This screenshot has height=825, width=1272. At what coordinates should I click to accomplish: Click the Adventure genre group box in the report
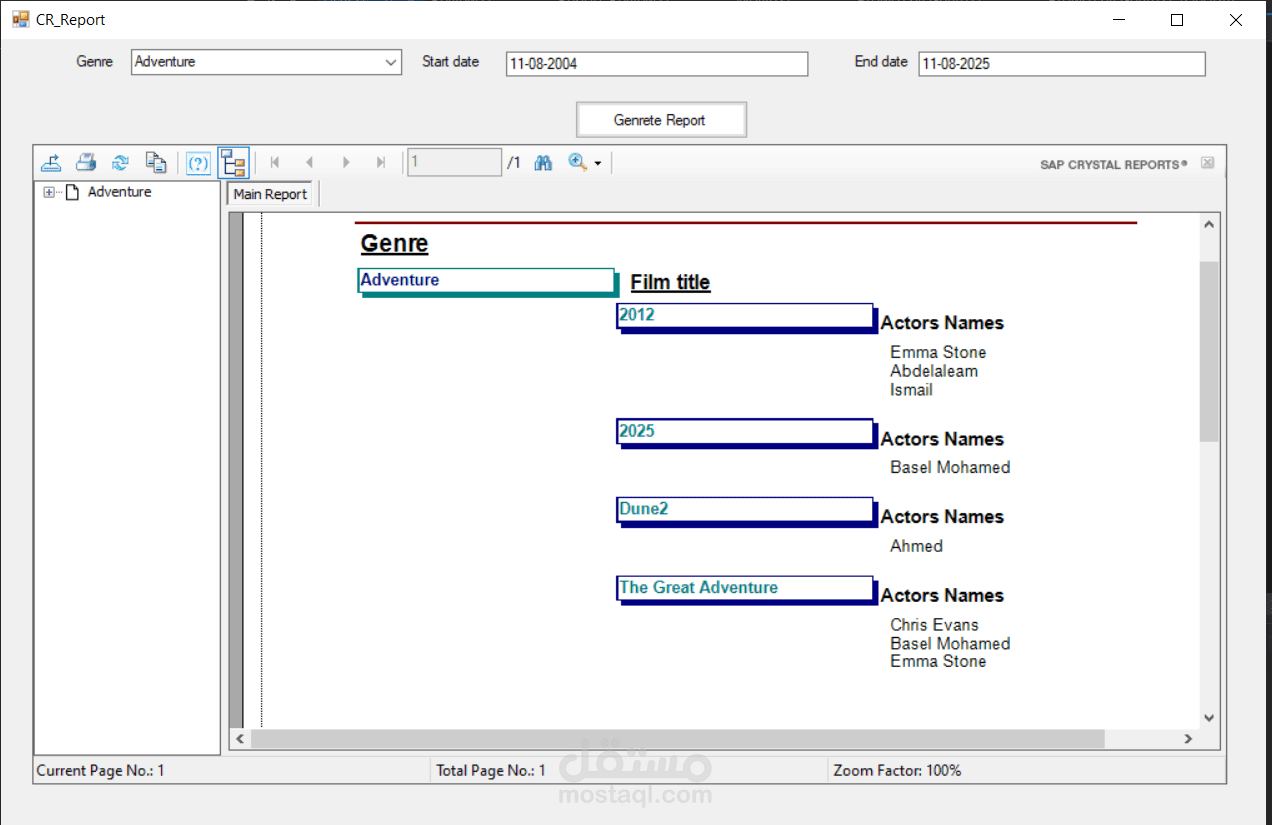point(487,281)
